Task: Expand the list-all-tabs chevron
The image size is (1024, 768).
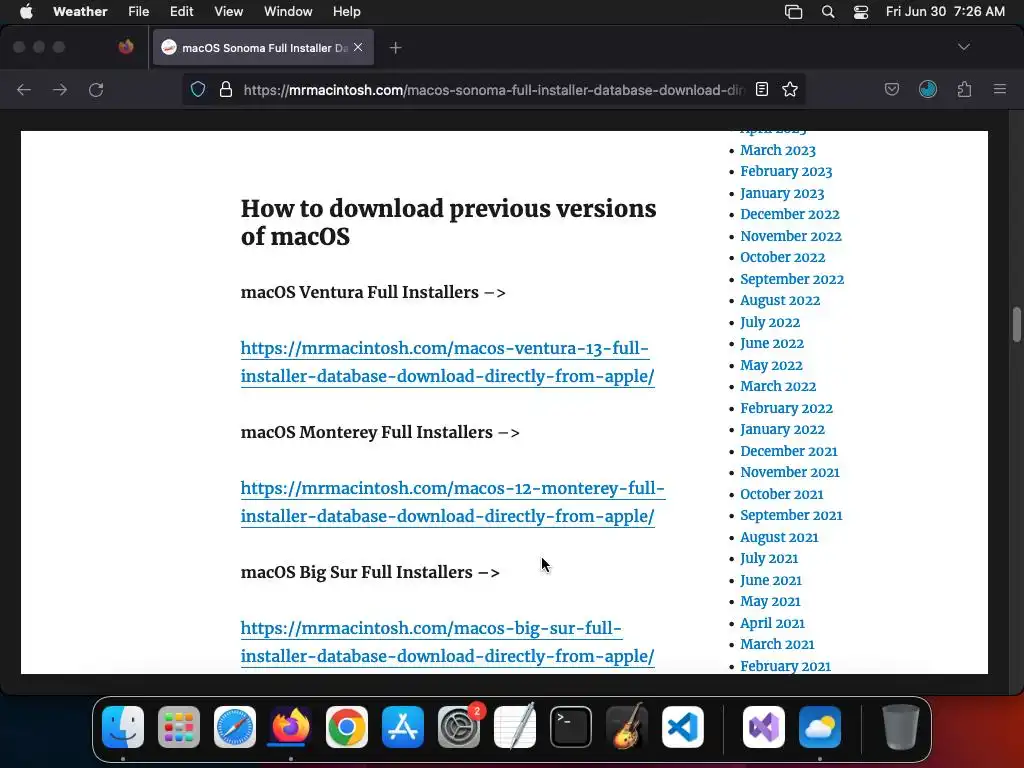Action: [964, 47]
